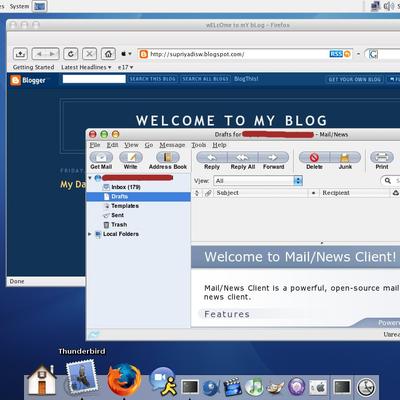Open the e17 bookmark folder dropdown
400x400 pixels.
(125, 67)
